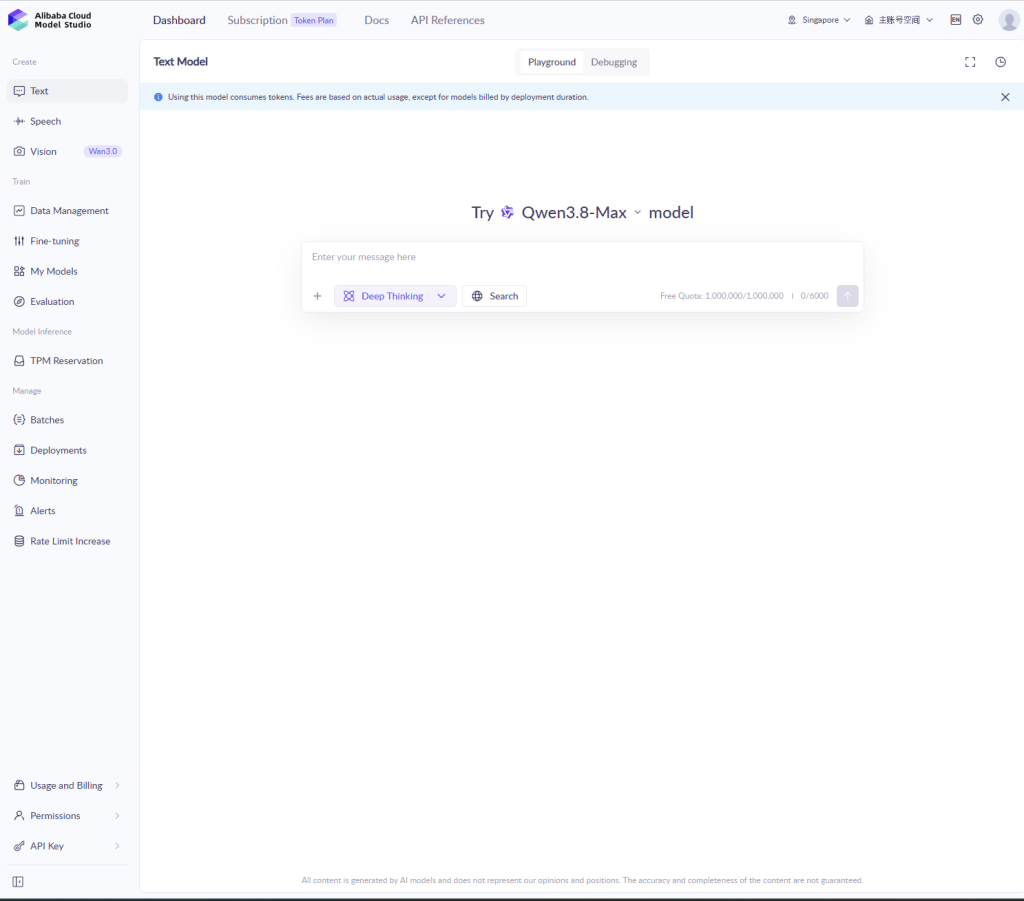The height and width of the screenshot is (901, 1024).
Task: Click the Alerts bell icon
Action: (x=20, y=511)
